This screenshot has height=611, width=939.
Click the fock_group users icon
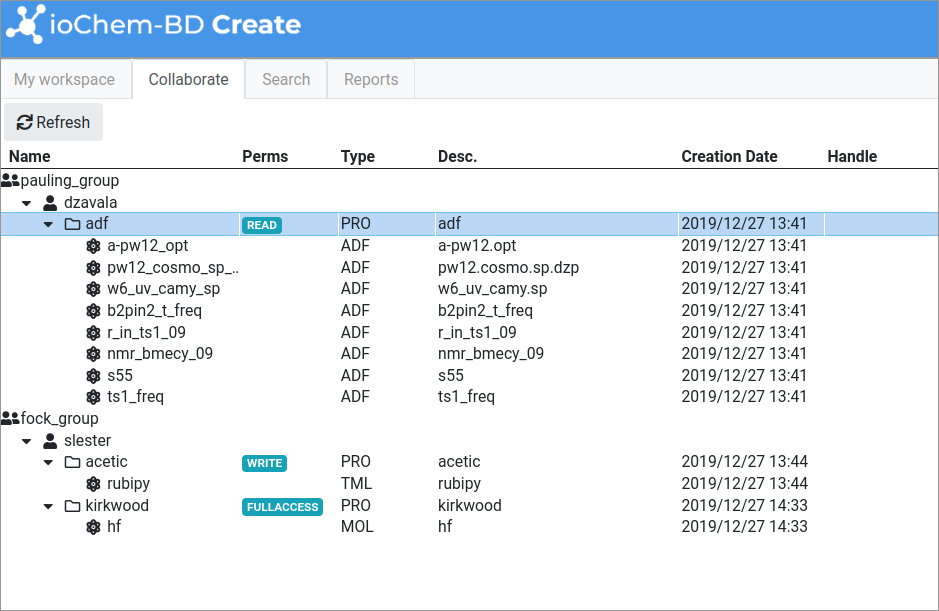[10, 419]
